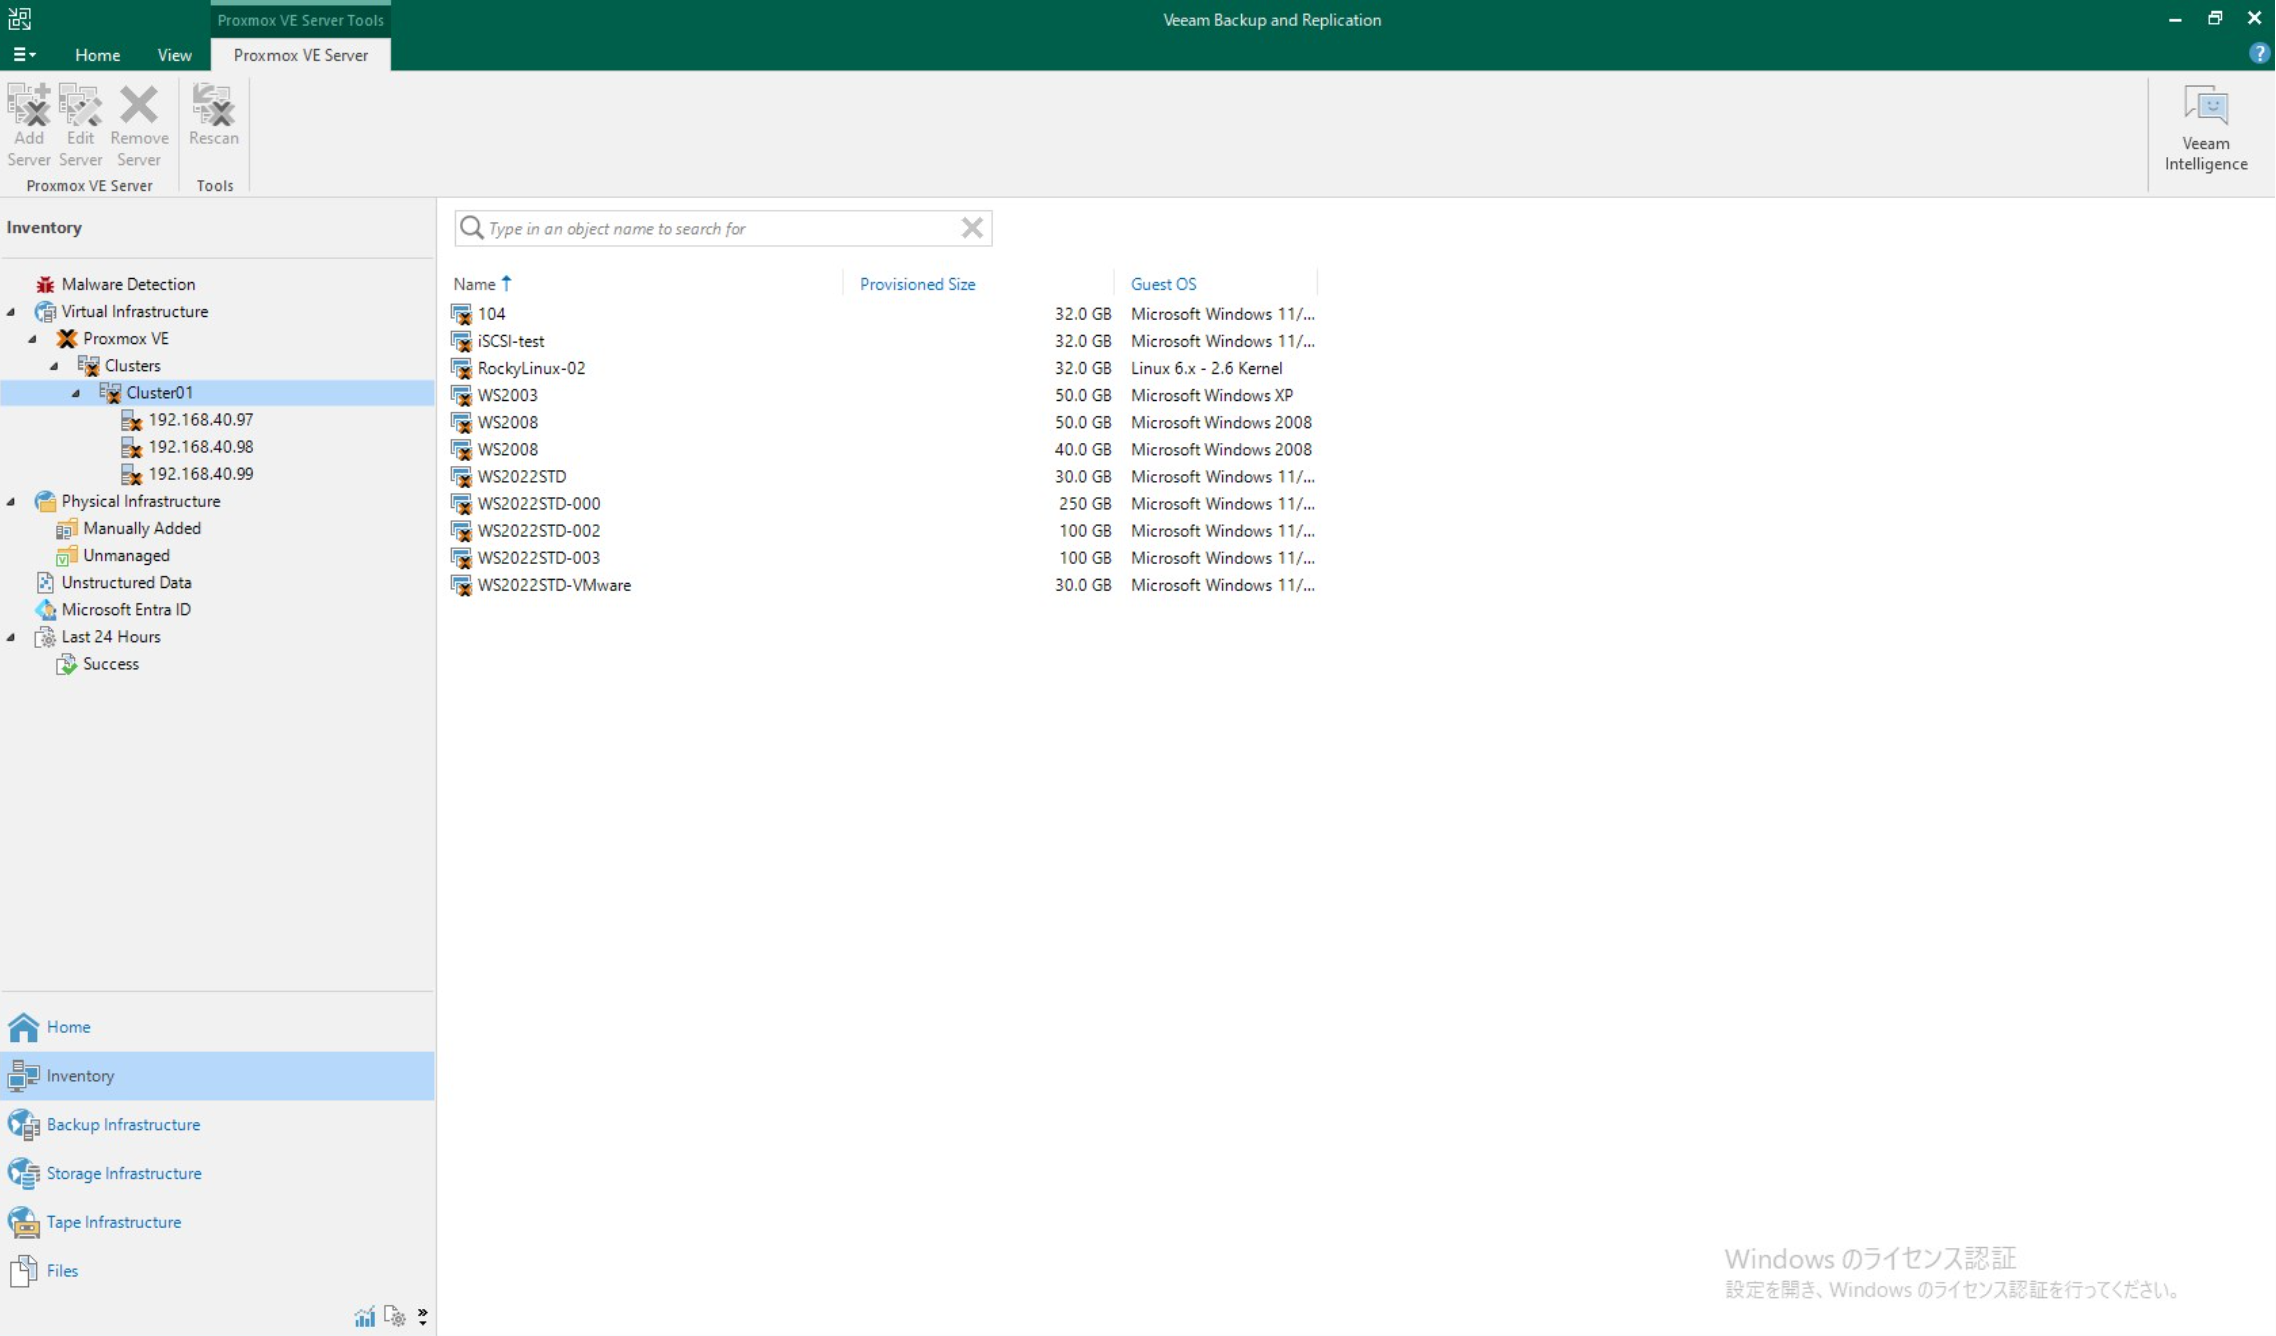Select the WS2022STD-000 VM
Screen dimensions: 2276x1336
coord(538,503)
